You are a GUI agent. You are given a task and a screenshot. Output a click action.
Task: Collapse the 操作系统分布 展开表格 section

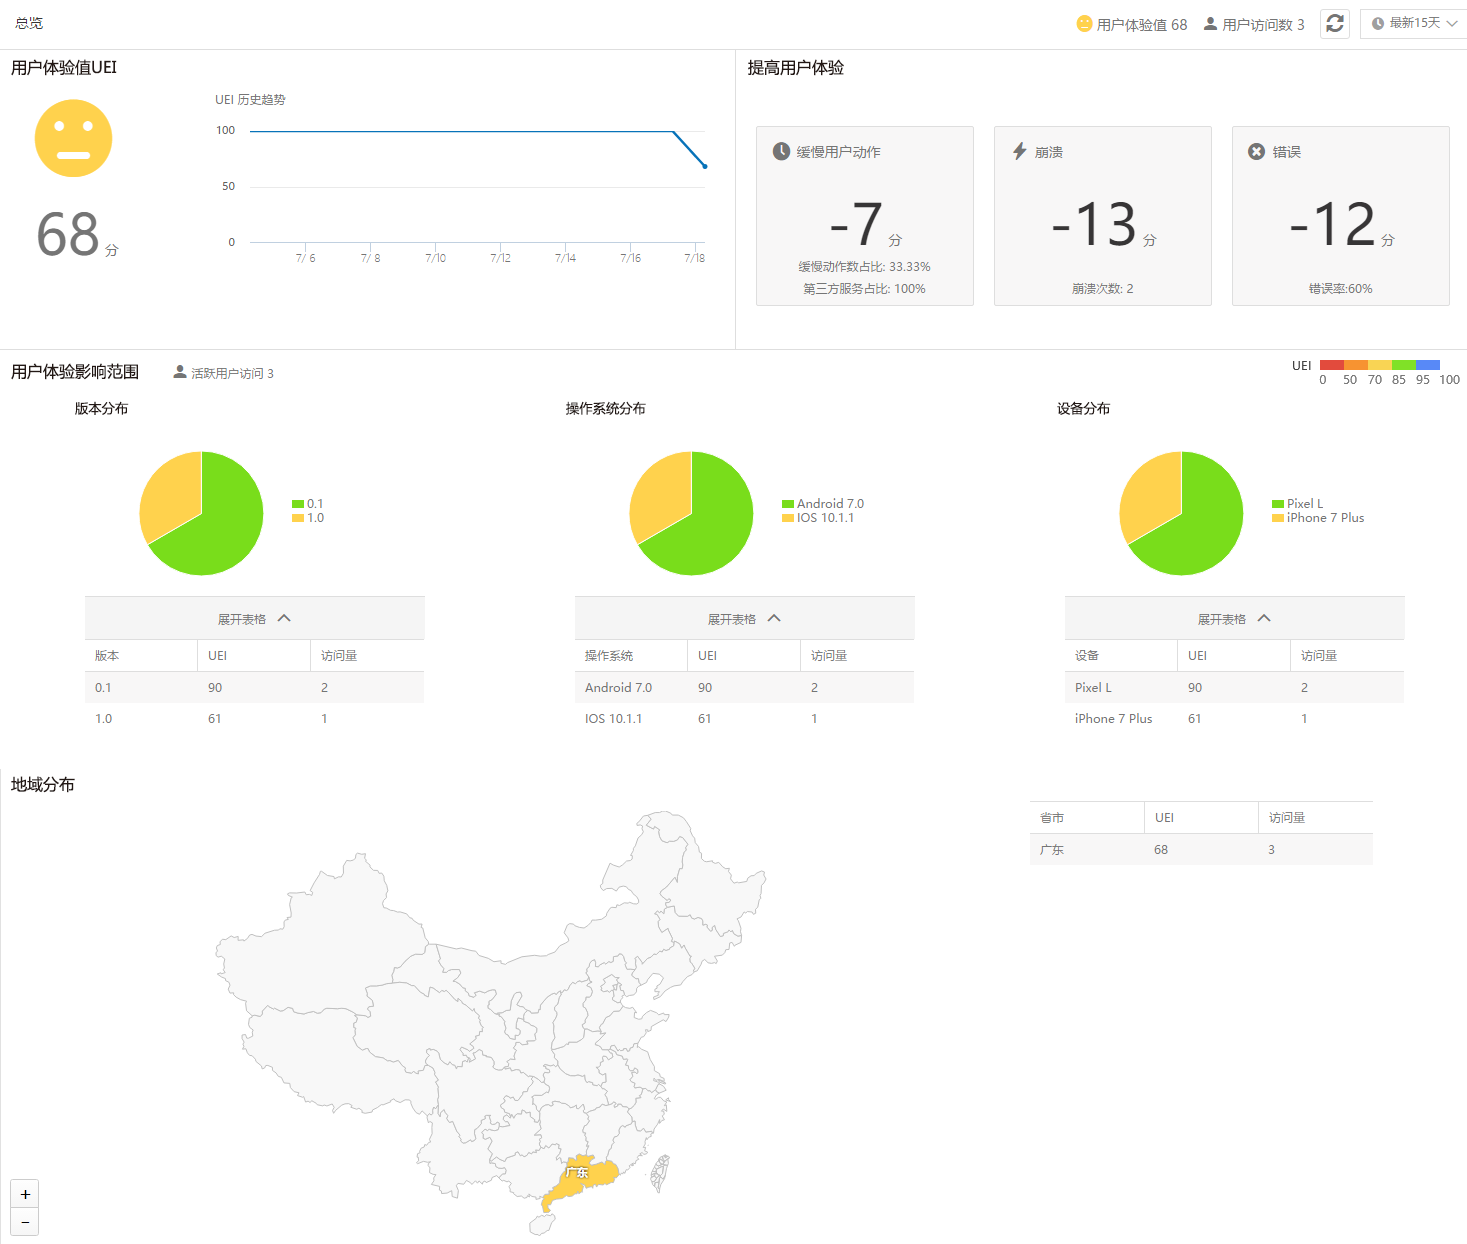tap(744, 618)
